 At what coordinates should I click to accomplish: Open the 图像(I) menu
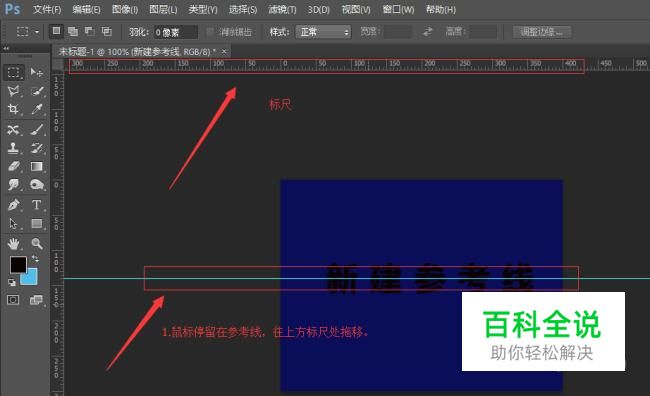coord(125,10)
